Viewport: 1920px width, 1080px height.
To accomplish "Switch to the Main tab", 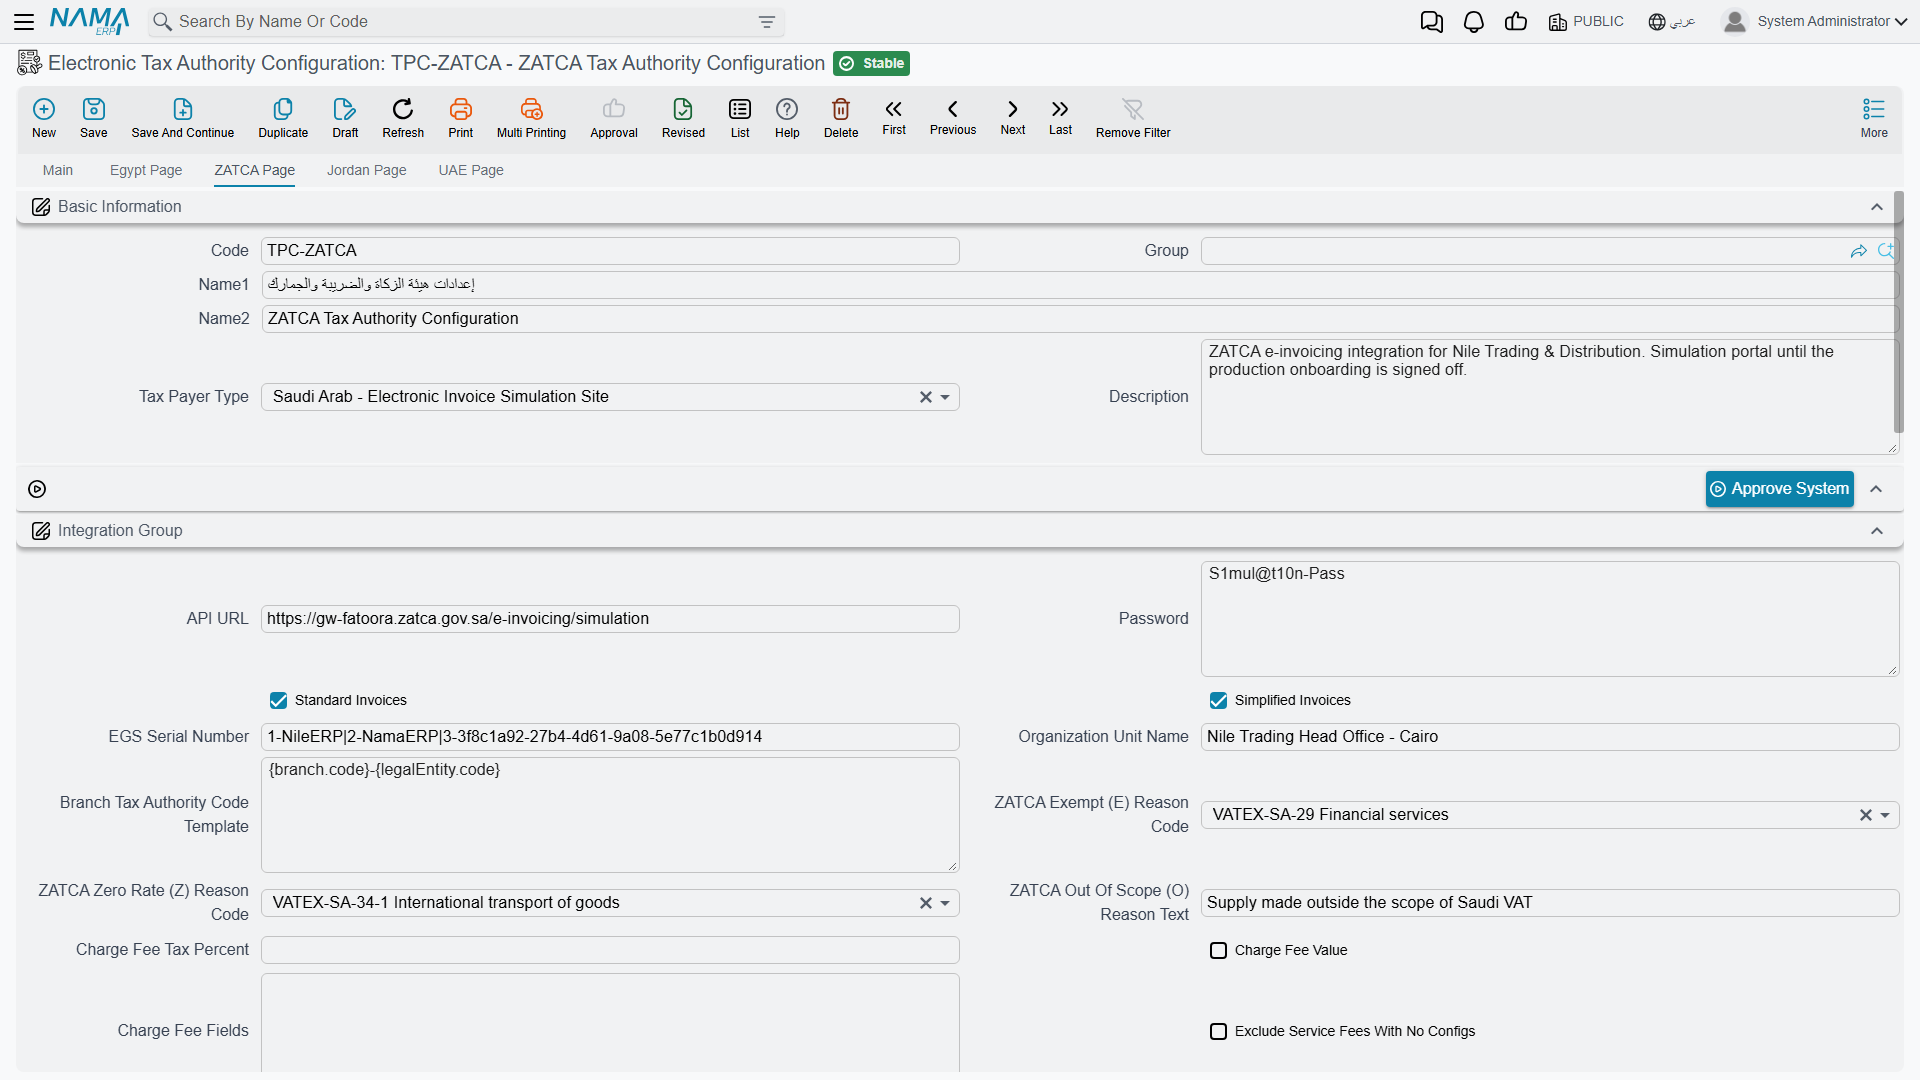I will (58, 170).
